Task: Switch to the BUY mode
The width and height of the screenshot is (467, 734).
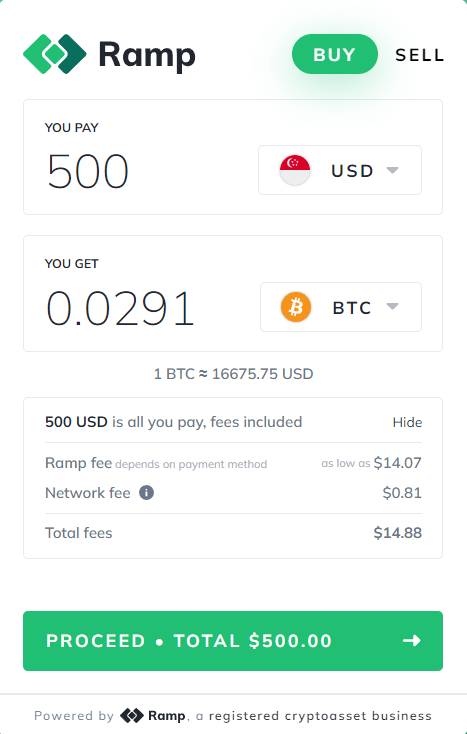Action: coord(335,54)
